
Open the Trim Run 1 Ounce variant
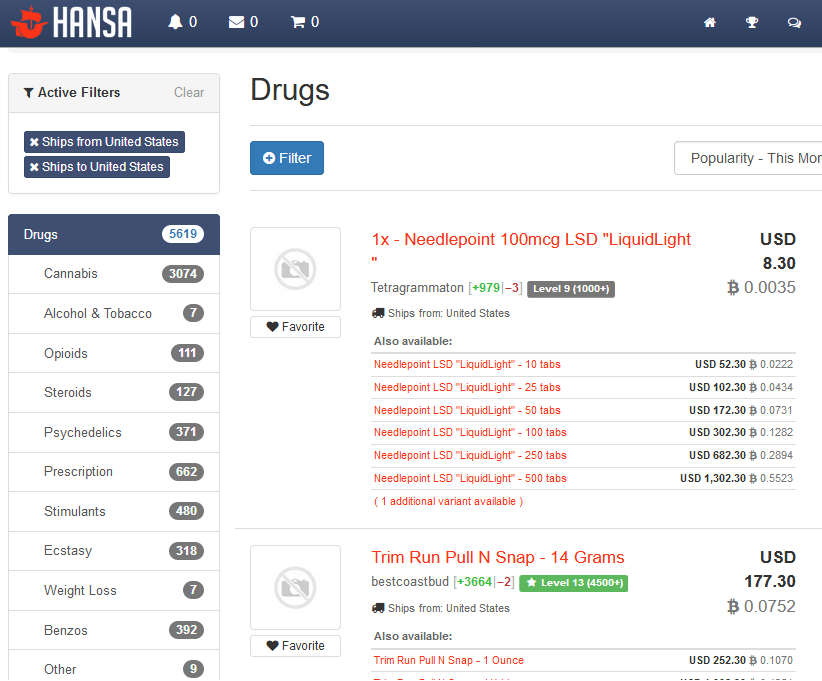point(449,661)
